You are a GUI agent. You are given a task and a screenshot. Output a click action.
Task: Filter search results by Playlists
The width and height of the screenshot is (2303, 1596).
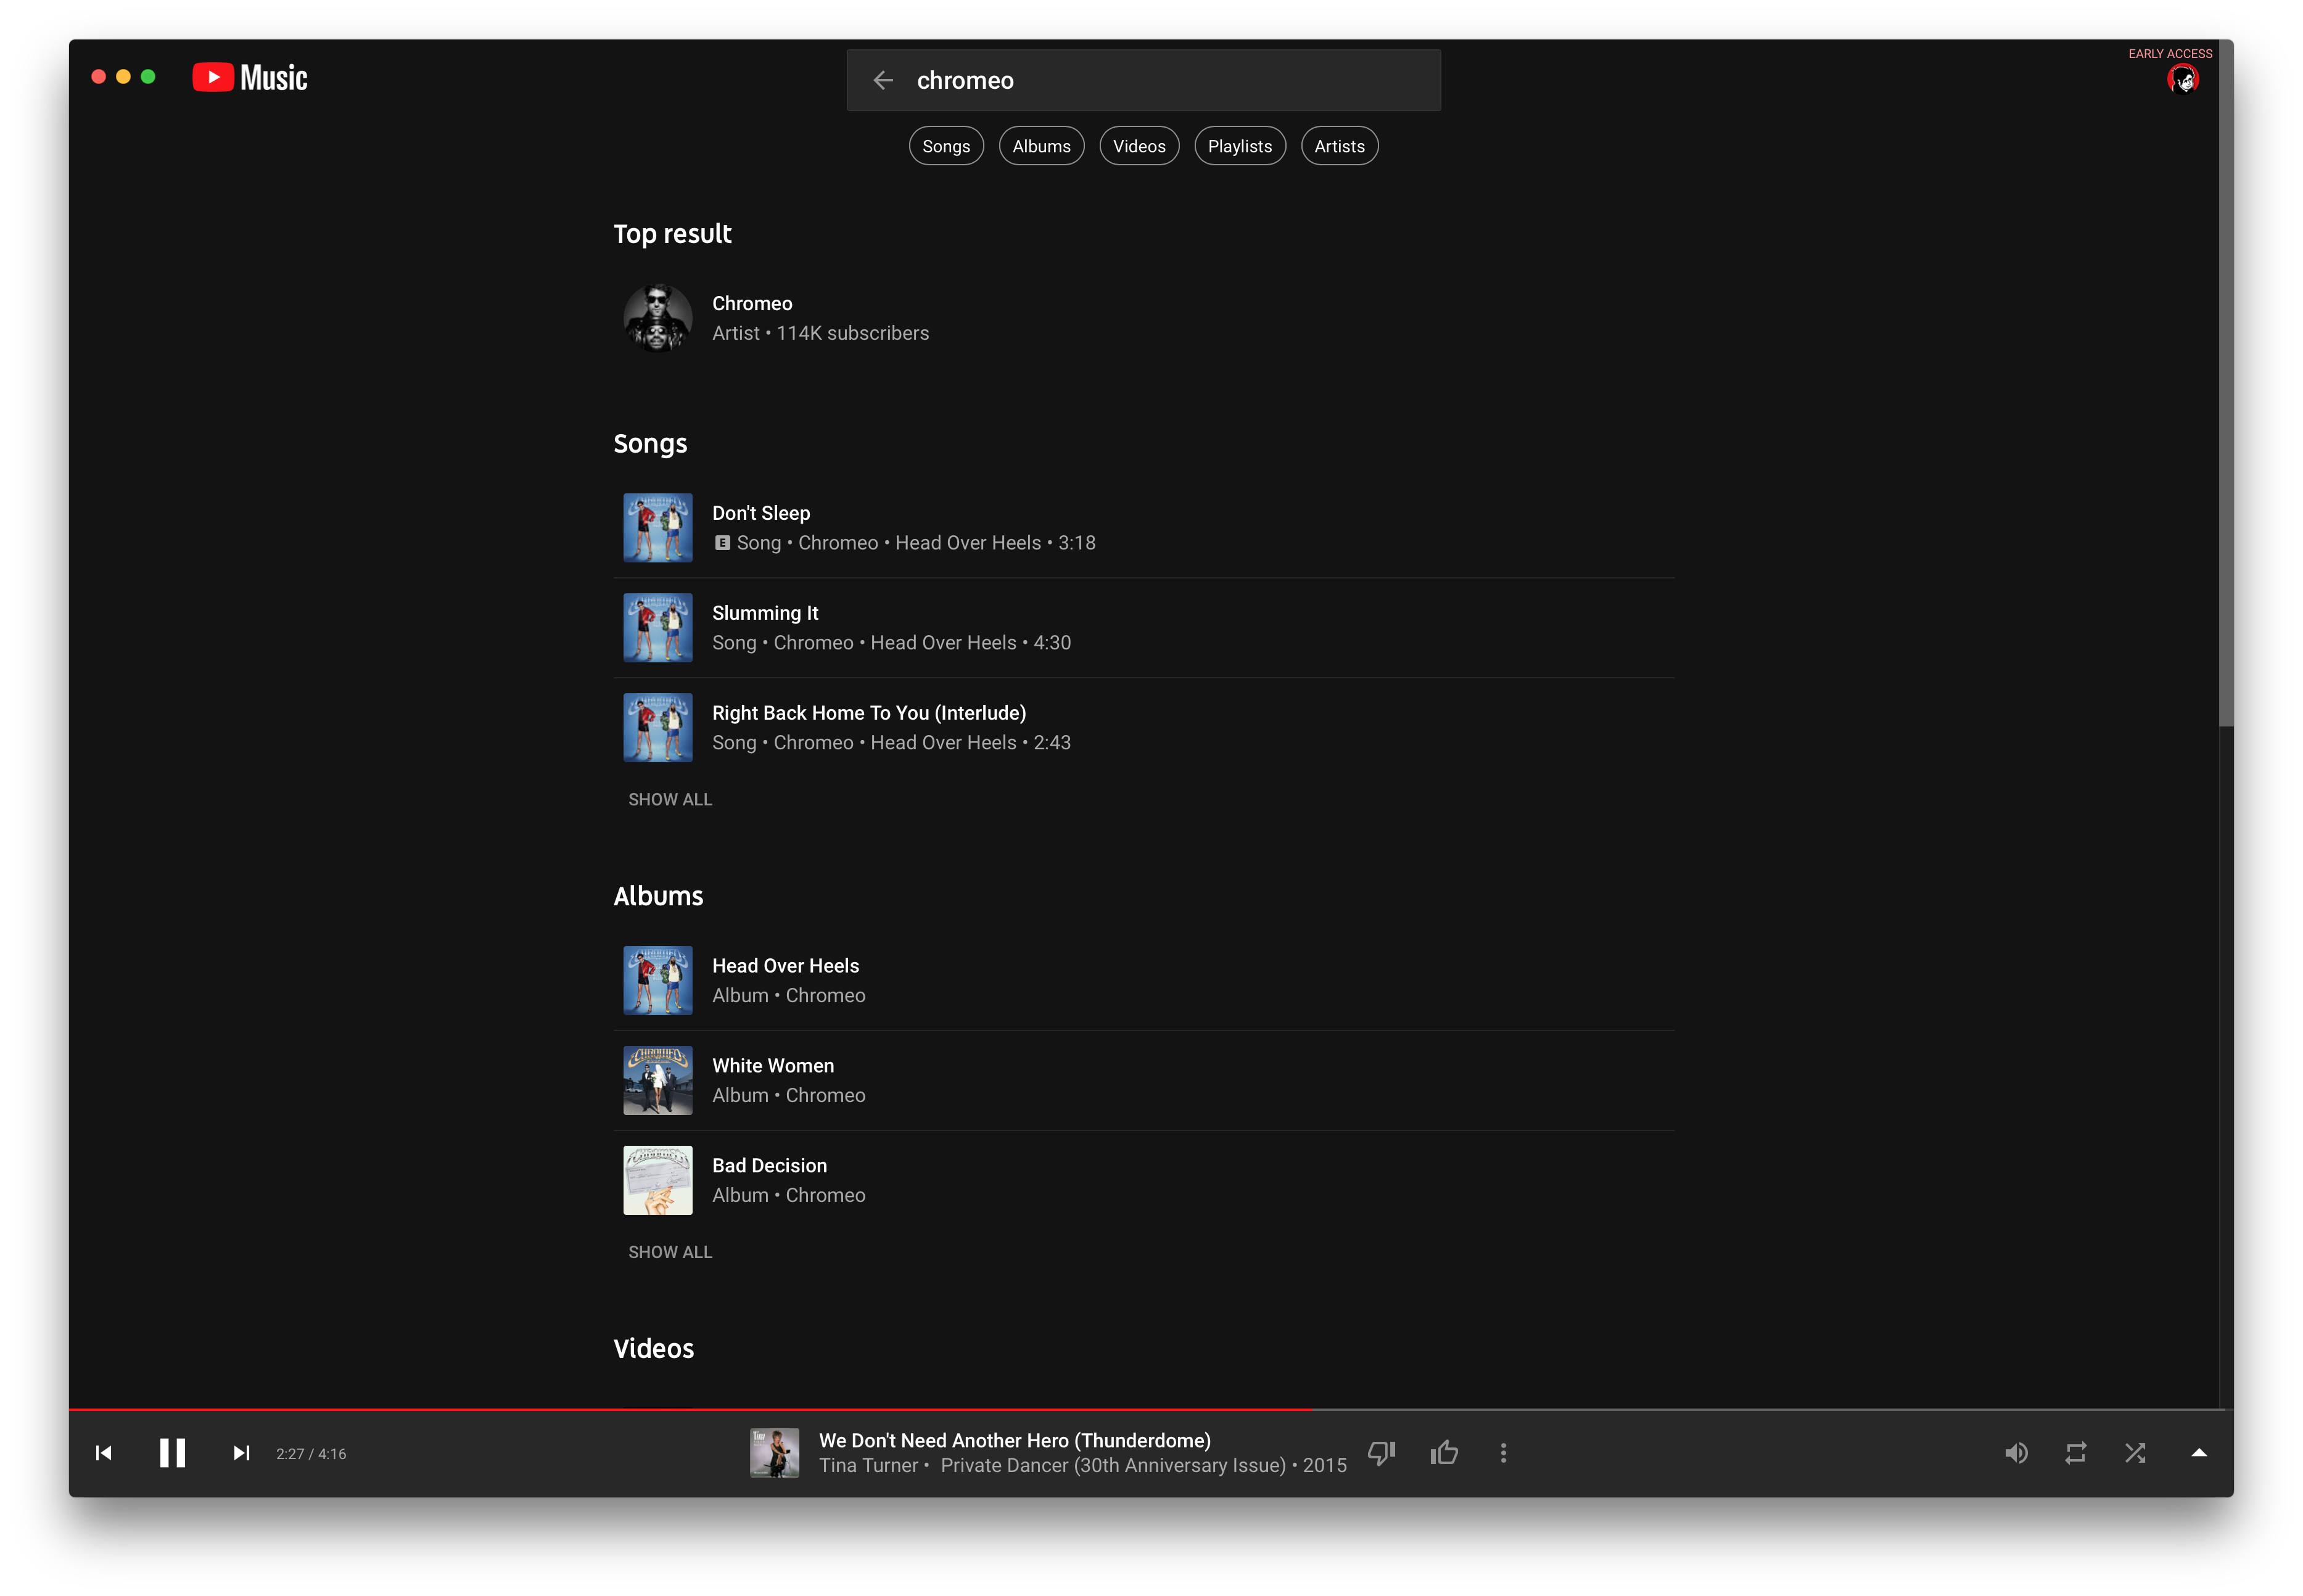tap(1239, 145)
